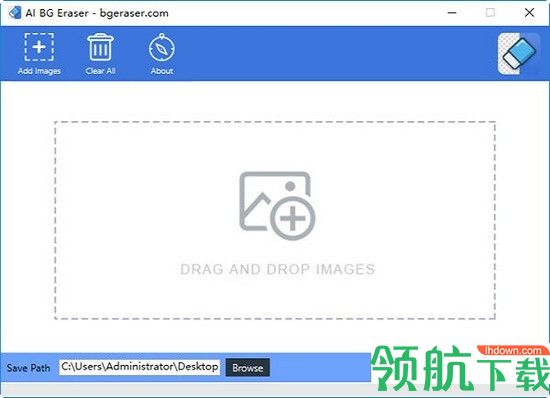Click the Browse button
Image resolution: width=550 pixels, height=398 pixels.
pyautogui.click(x=248, y=367)
